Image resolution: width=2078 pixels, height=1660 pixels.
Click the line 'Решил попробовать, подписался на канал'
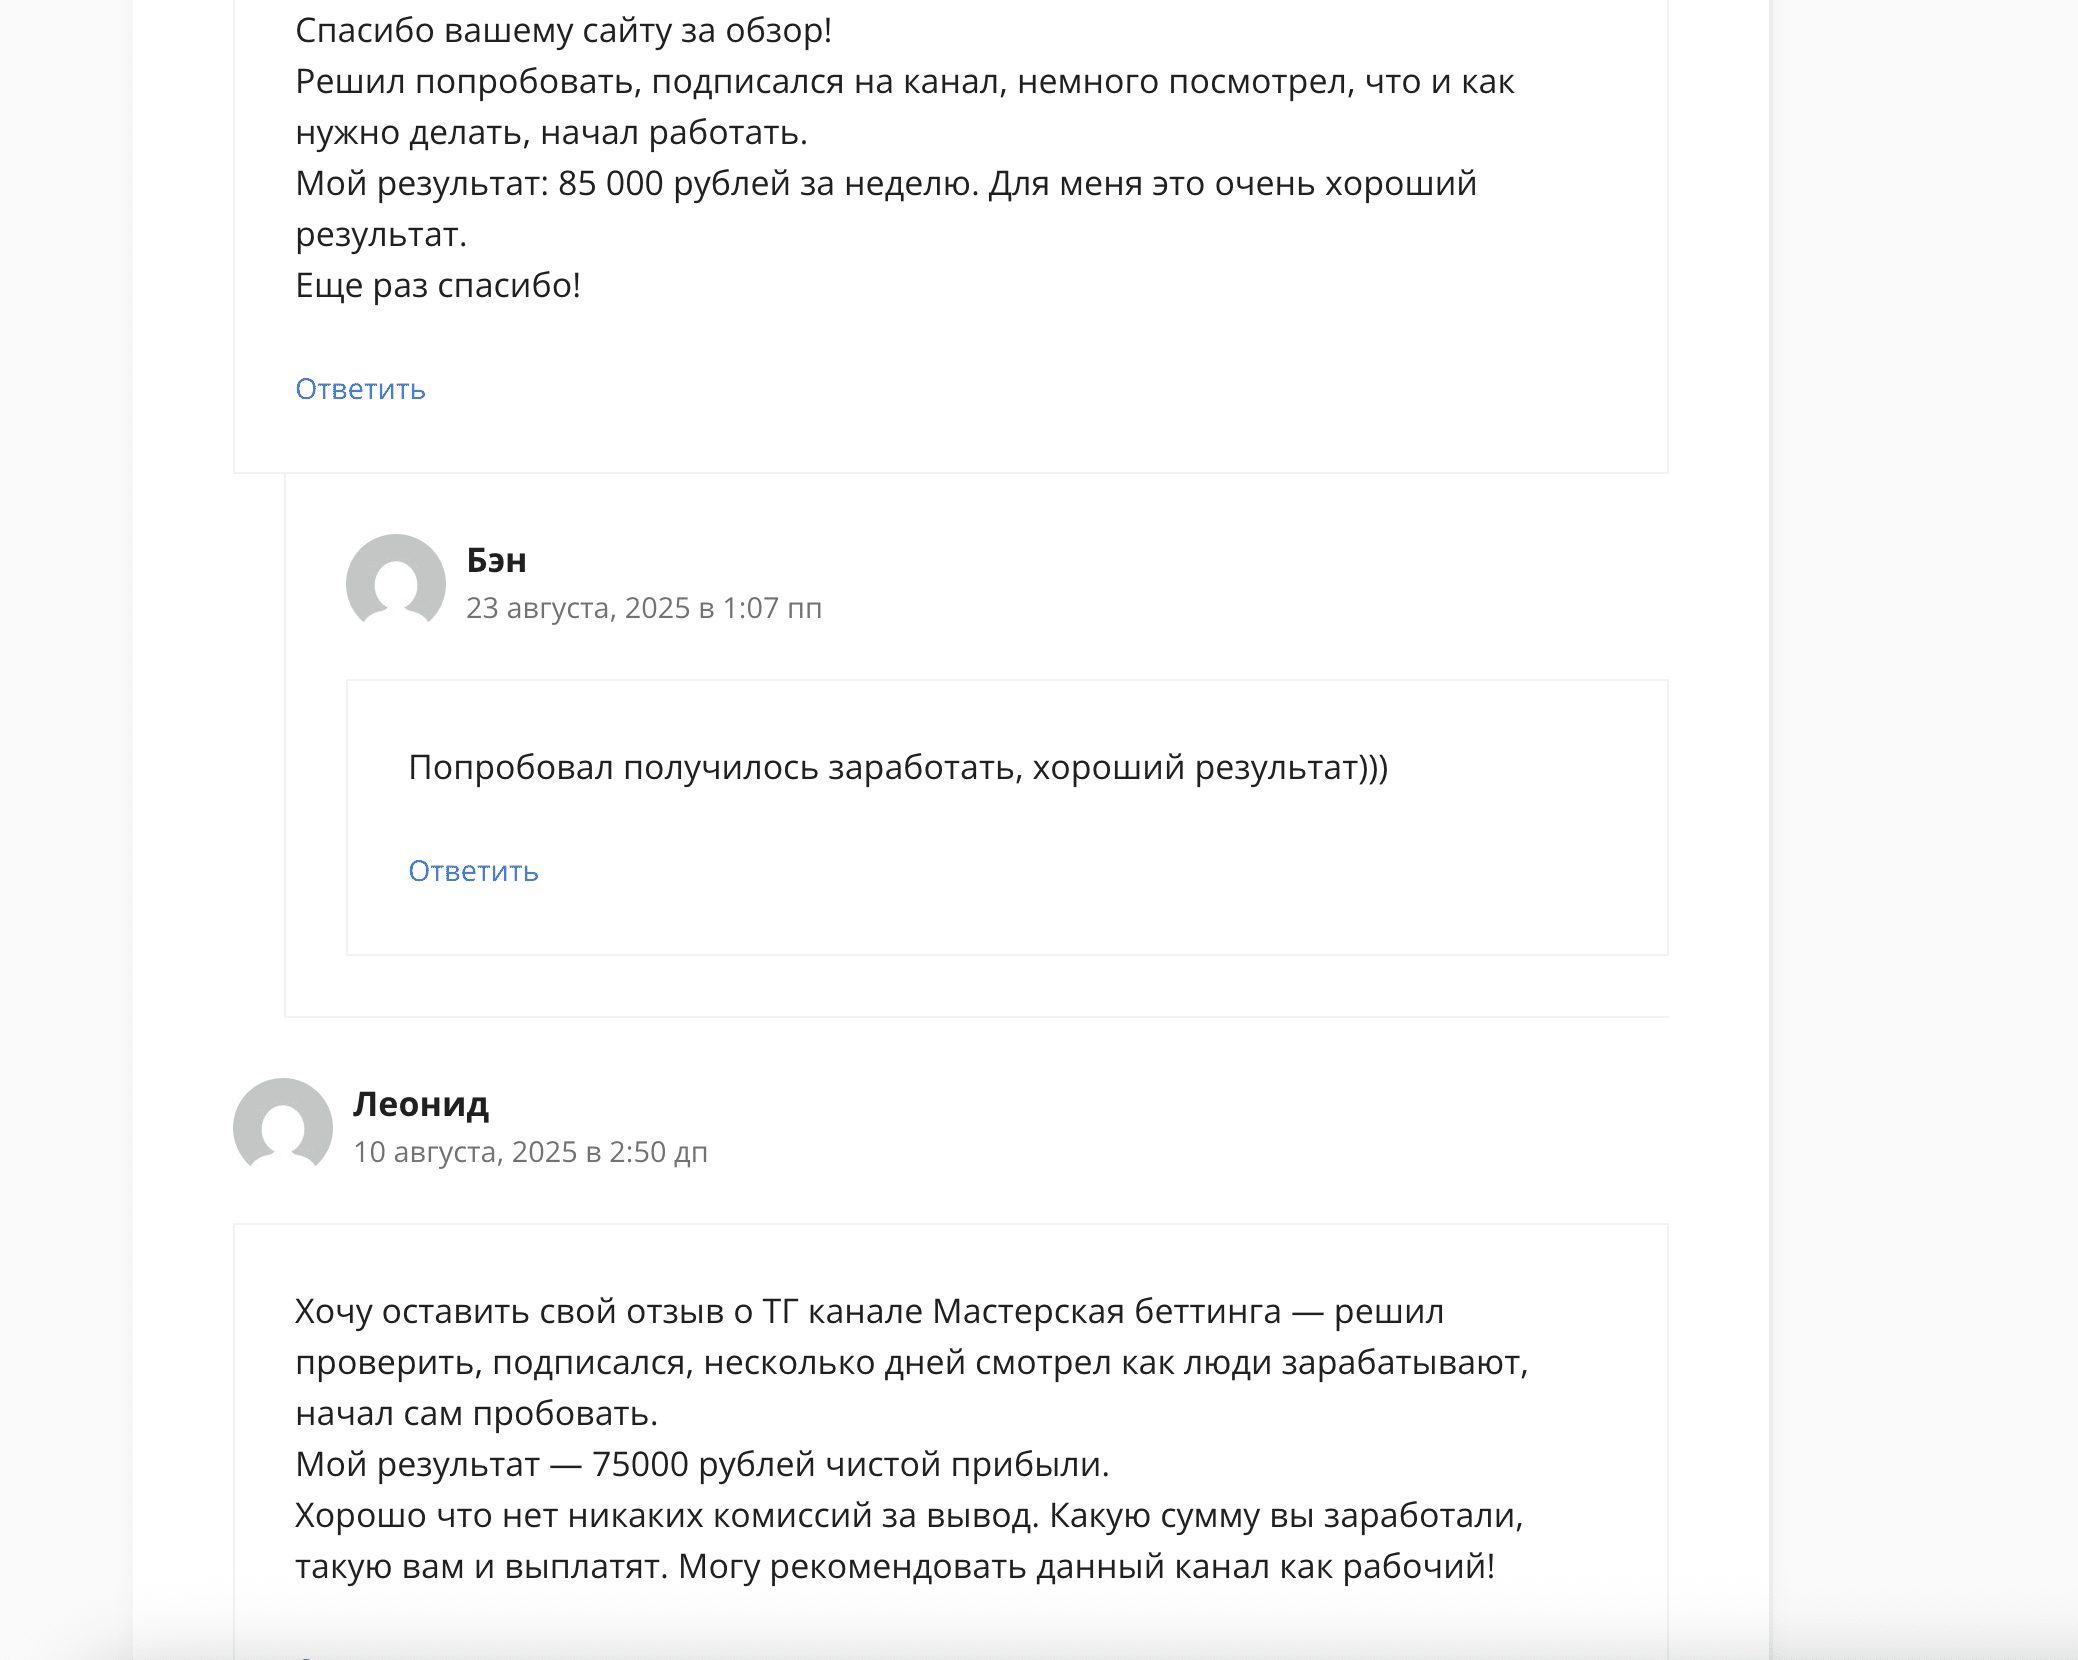pos(905,82)
